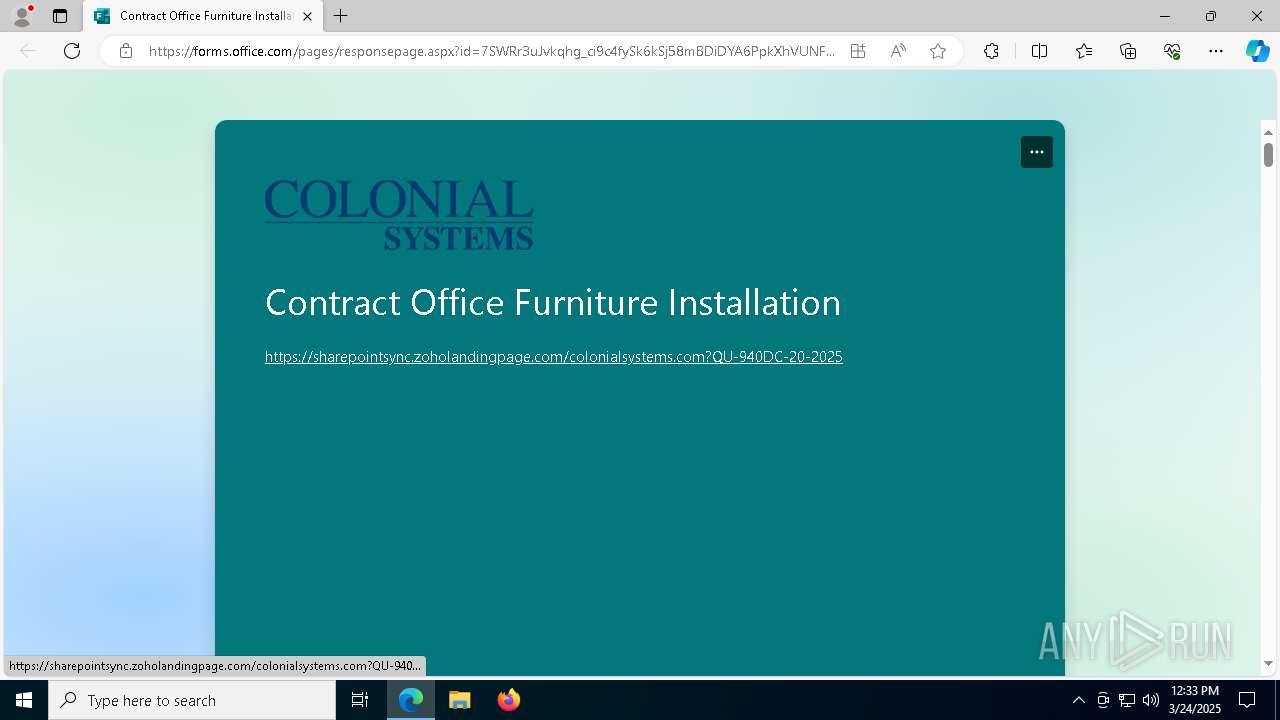Click the form title Contract Office Furniture Installation

coord(553,302)
